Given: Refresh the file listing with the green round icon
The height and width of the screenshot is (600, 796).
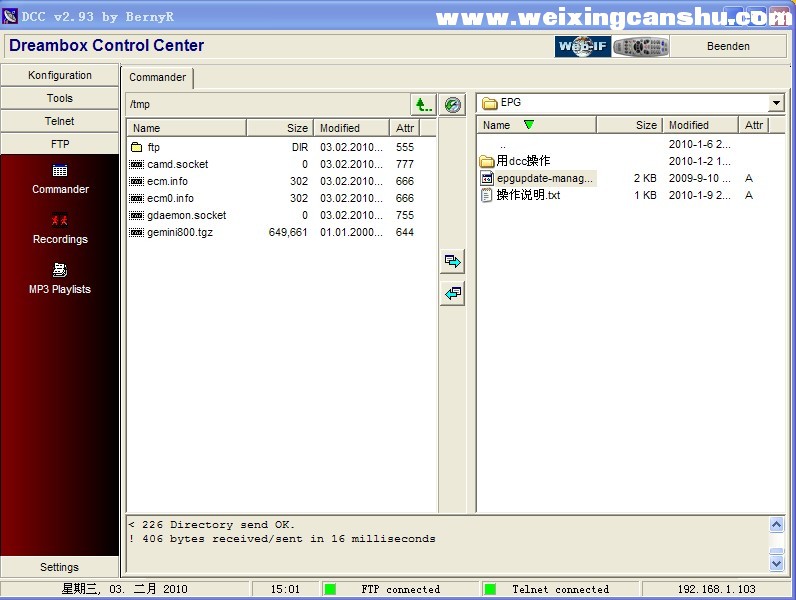Looking at the screenshot, I should point(452,105).
